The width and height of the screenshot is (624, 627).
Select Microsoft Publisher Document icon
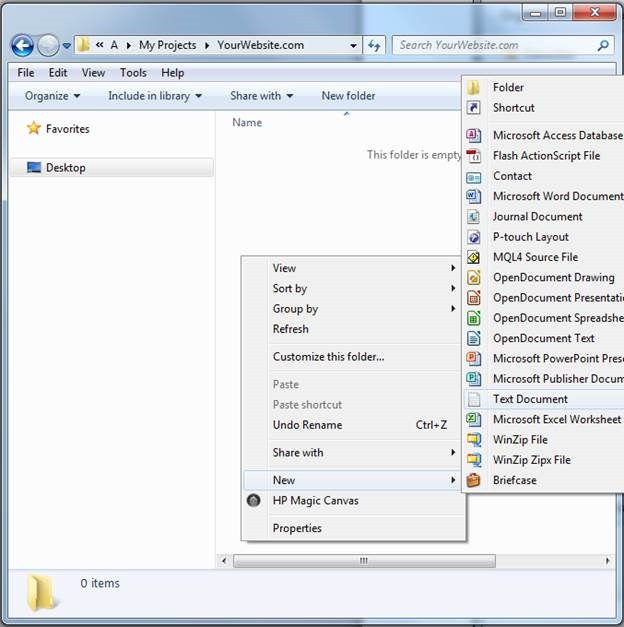[x=474, y=379]
